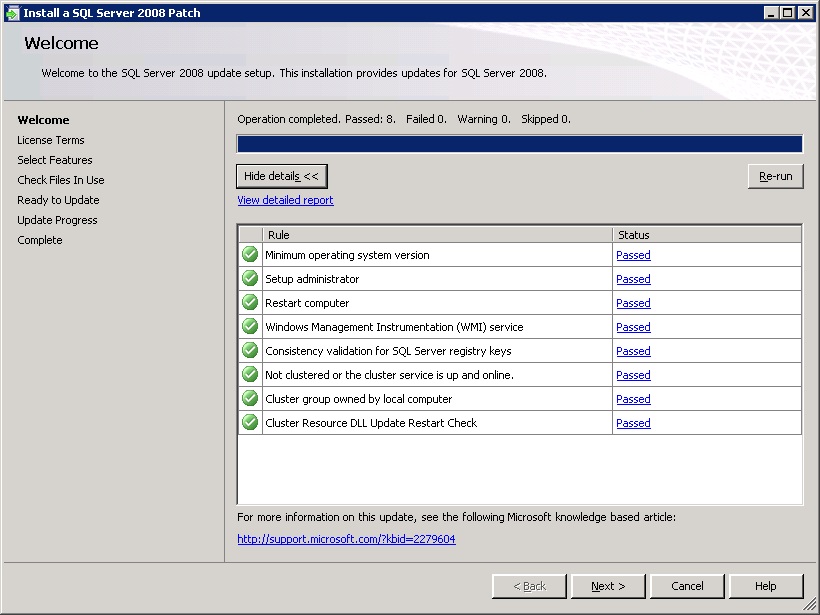Open Passed status for Consistency validation rule

pos(633,351)
